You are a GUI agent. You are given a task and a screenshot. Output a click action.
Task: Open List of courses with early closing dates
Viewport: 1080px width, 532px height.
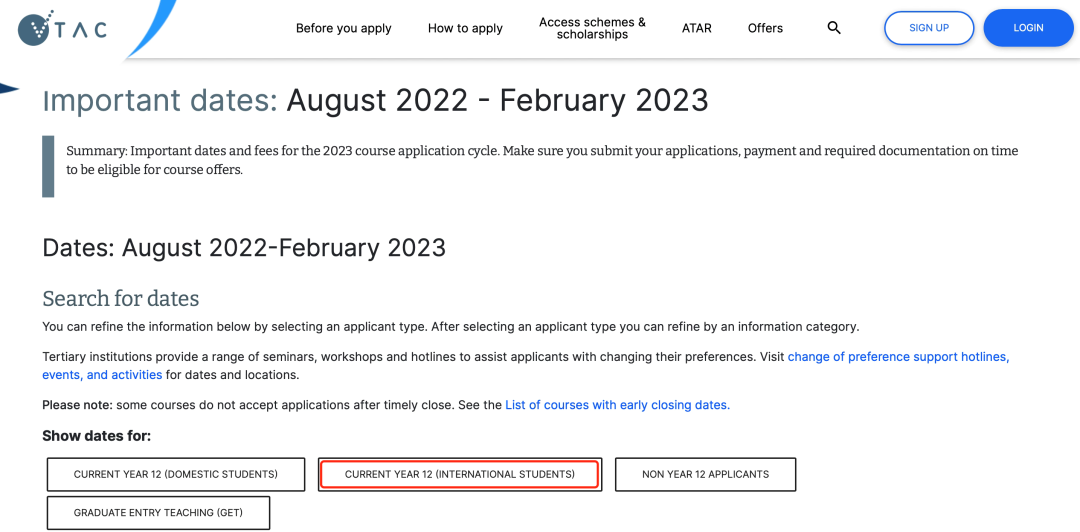(x=617, y=405)
